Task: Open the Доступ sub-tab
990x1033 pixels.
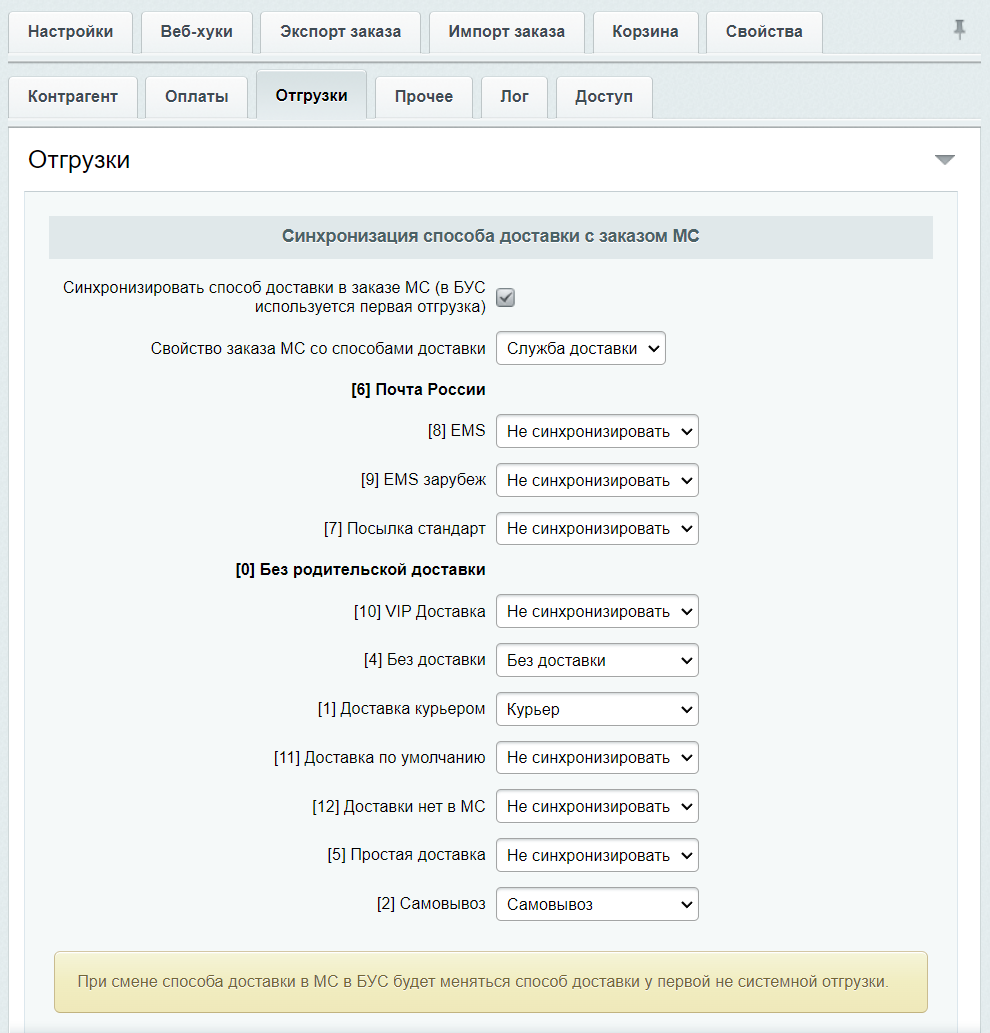Action: click(603, 97)
